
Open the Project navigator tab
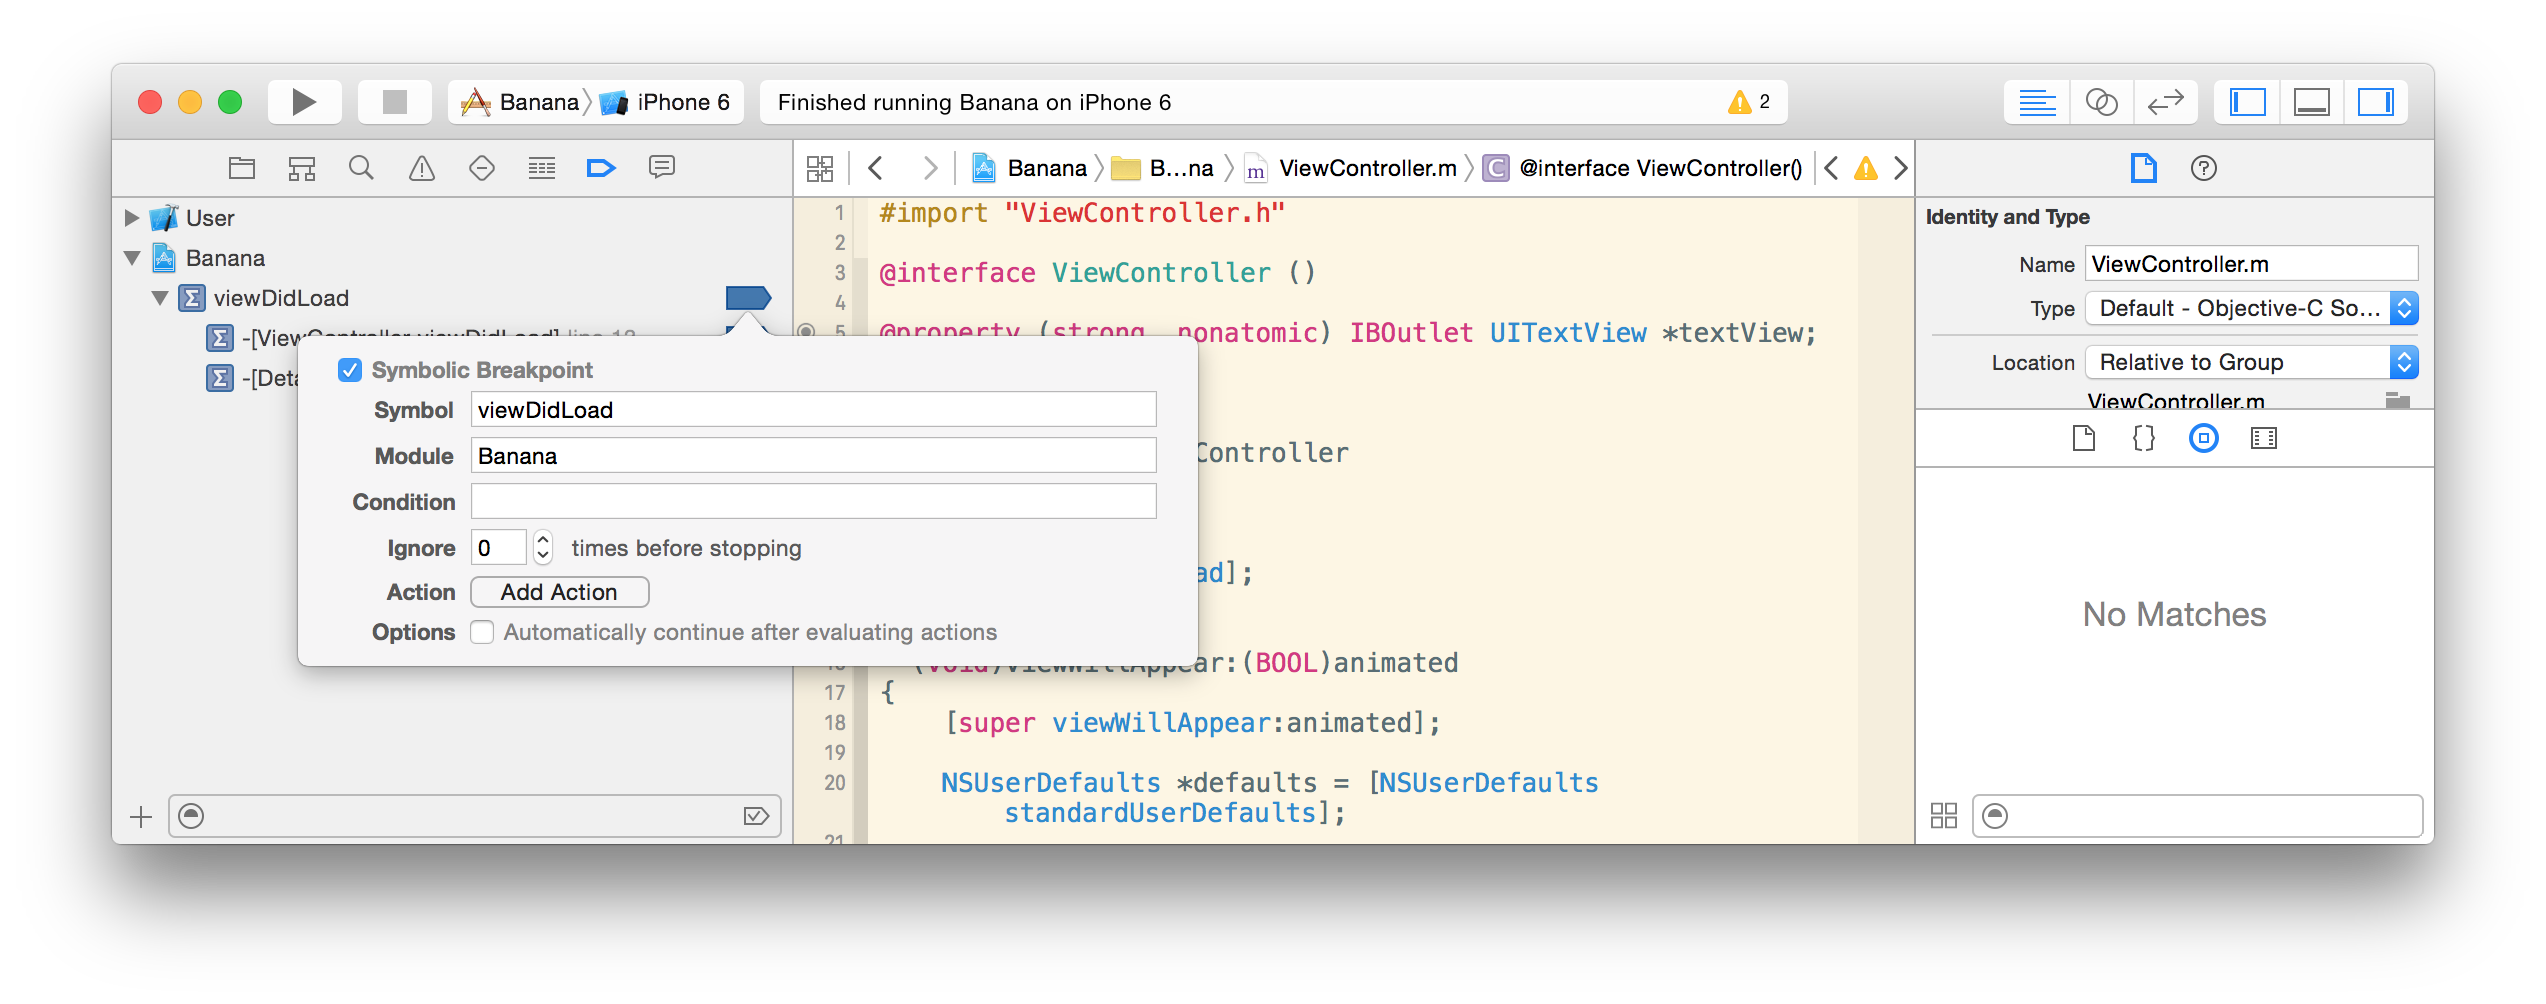coord(242,168)
